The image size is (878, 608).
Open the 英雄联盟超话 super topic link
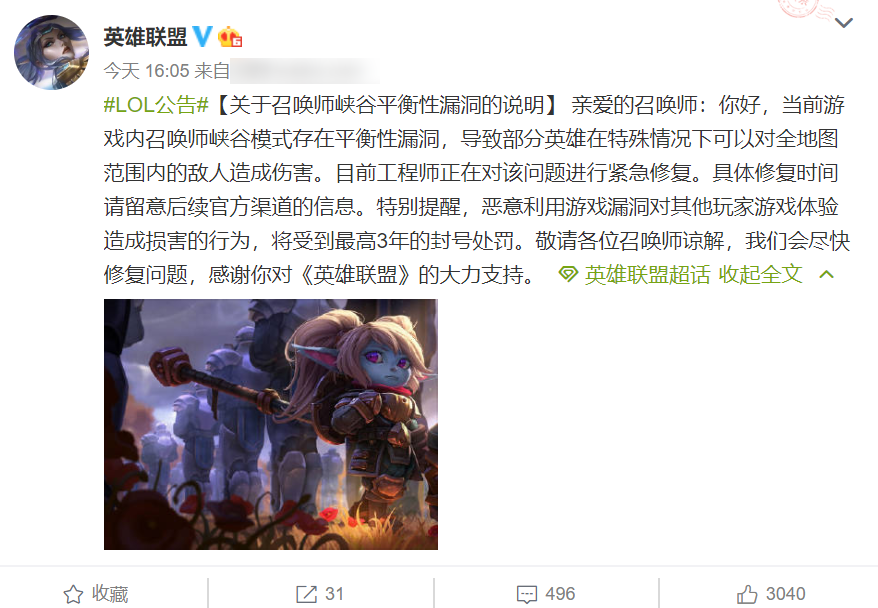coord(647,274)
